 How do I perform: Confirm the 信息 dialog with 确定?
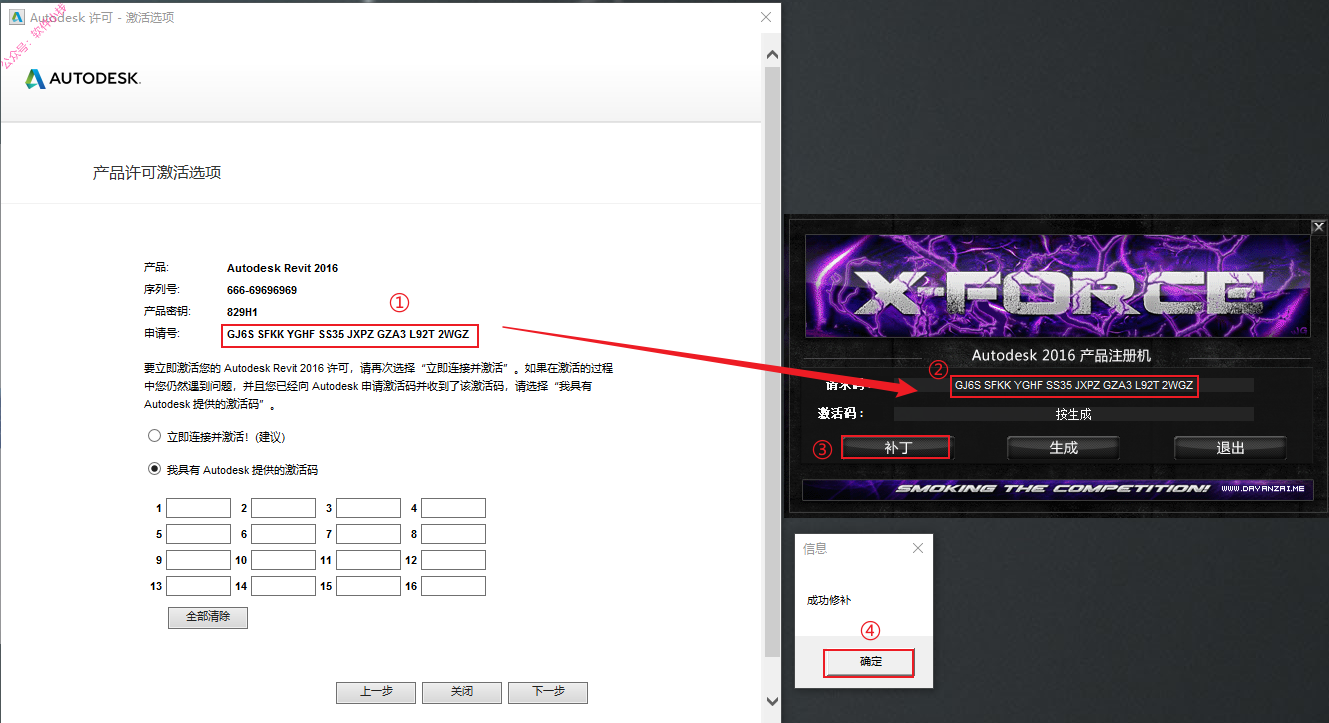click(x=870, y=662)
